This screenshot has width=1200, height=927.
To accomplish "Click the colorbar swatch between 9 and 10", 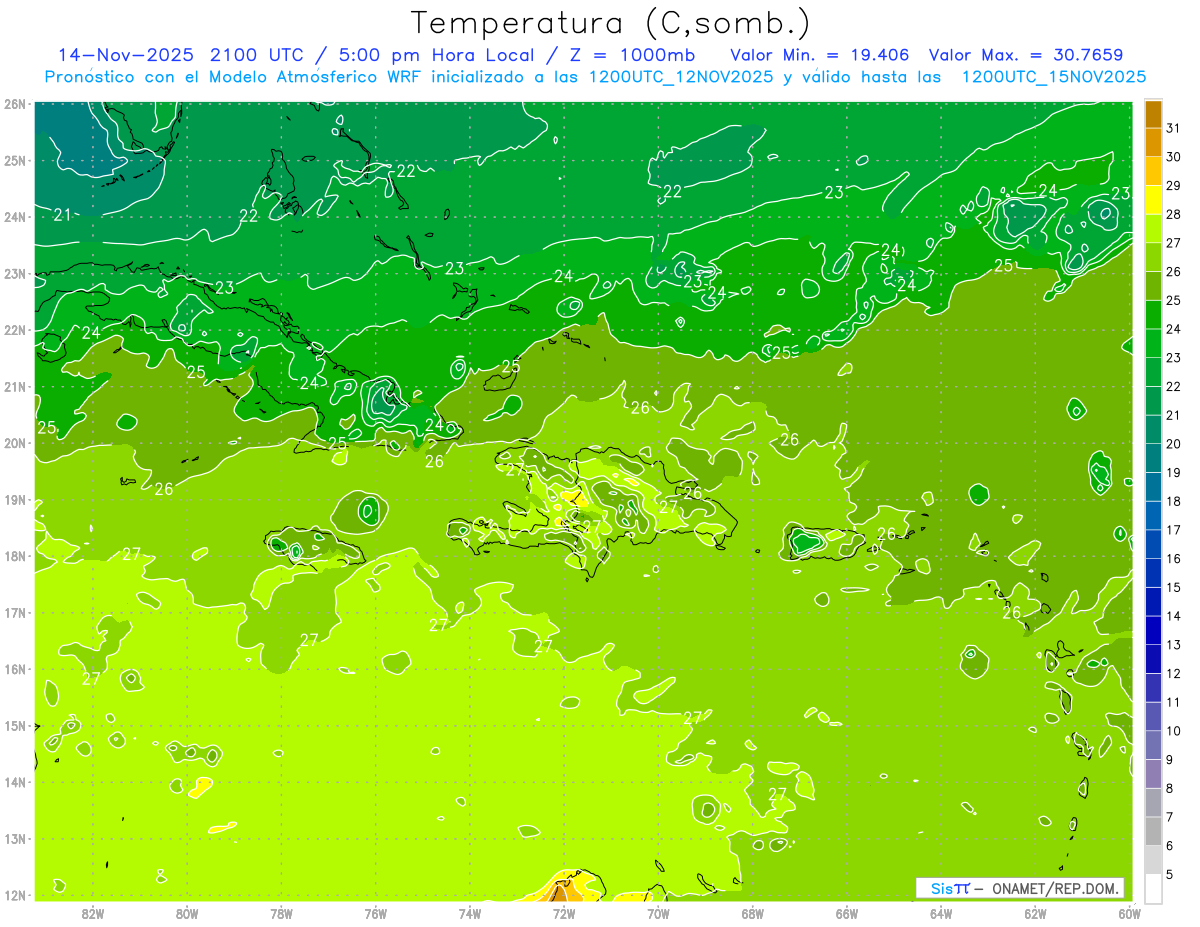I will [x=1154, y=745].
